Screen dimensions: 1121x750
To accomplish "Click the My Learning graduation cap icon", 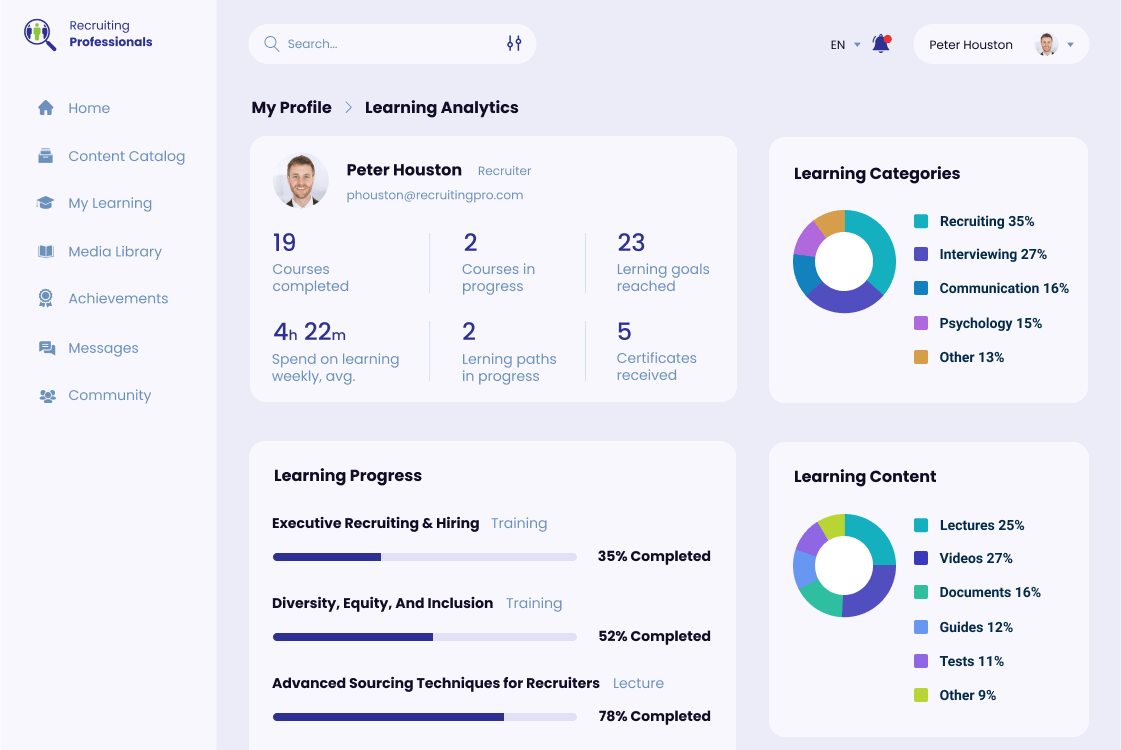I will pyautogui.click(x=45, y=203).
